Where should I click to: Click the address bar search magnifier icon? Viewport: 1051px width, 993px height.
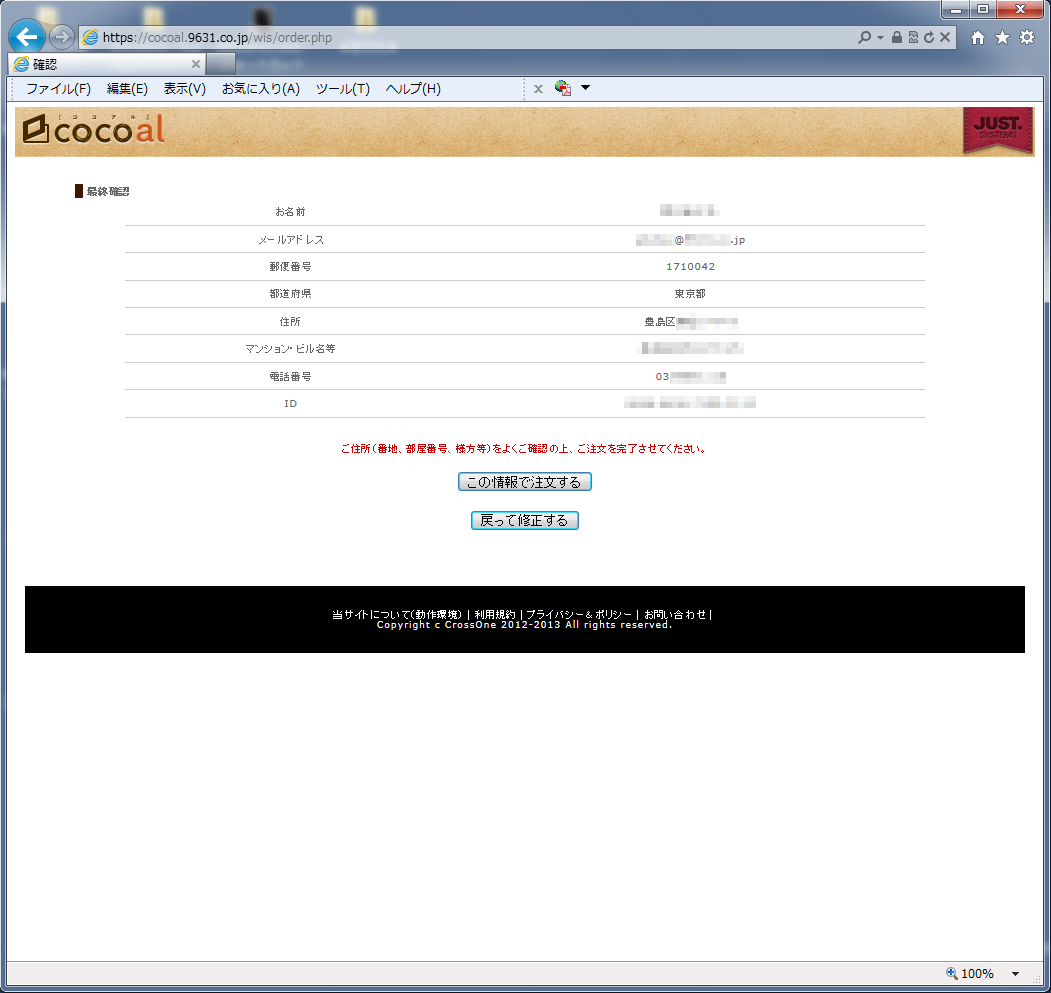865,38
